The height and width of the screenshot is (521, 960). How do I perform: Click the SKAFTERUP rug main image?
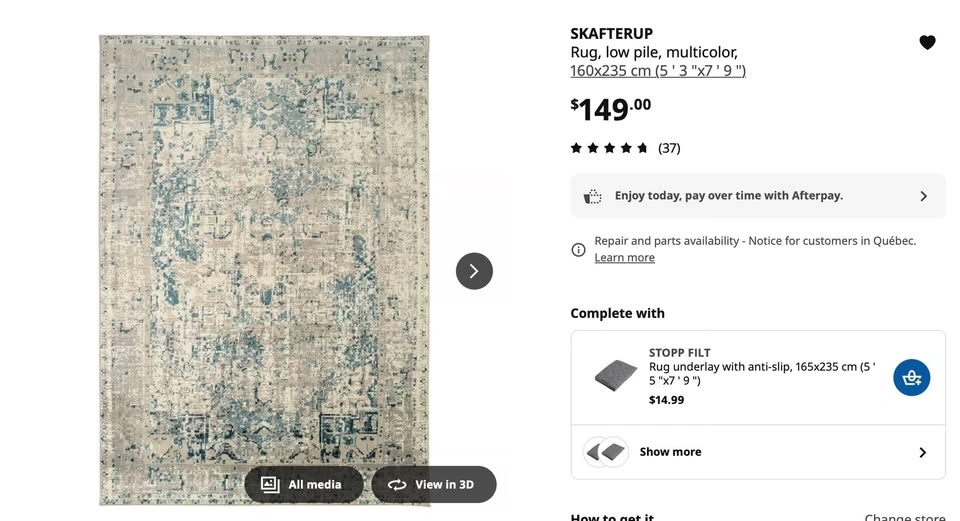tap(264, 270)
